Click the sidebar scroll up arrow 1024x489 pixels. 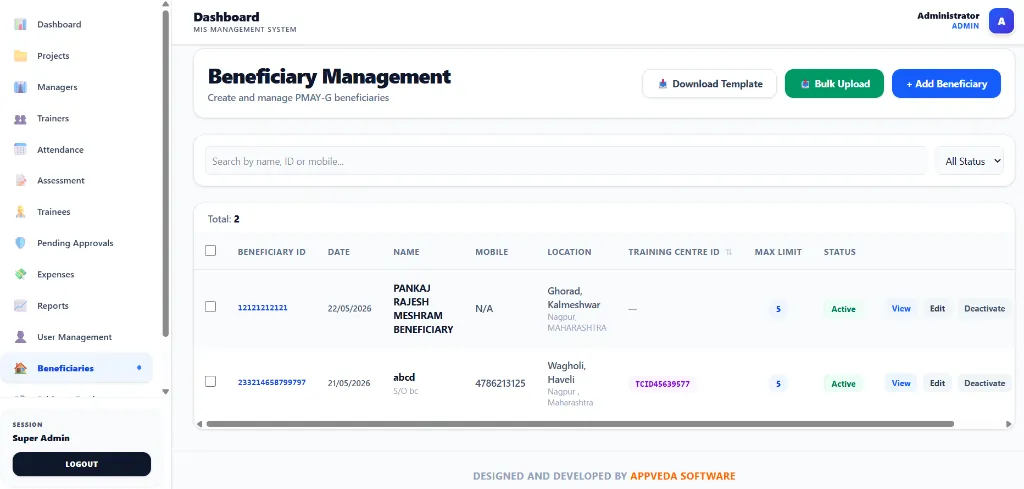tap(166, 4)
